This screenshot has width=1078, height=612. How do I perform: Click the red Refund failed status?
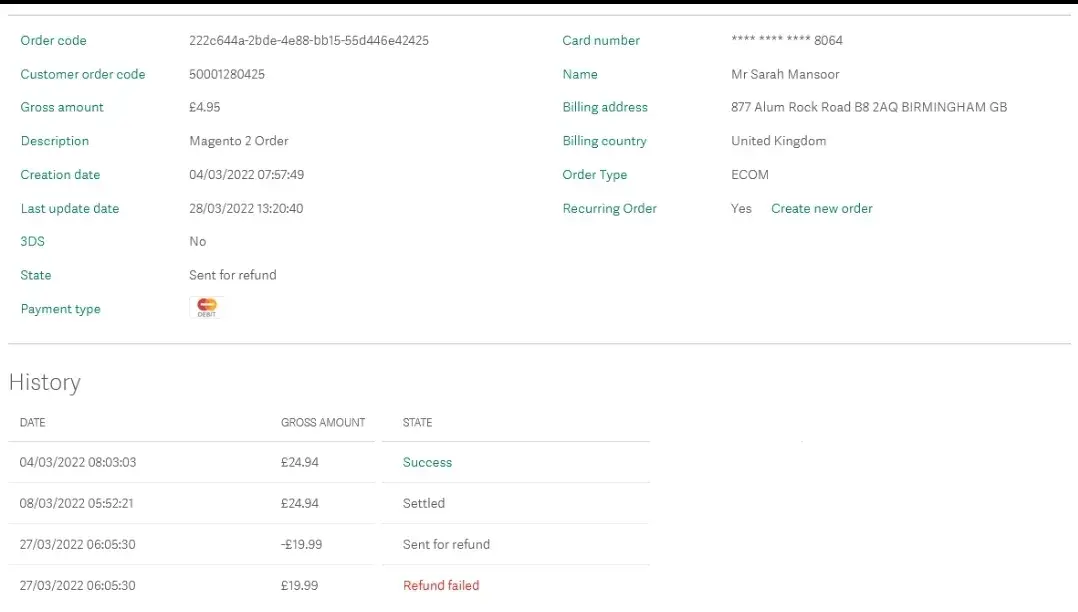(441, 585)
